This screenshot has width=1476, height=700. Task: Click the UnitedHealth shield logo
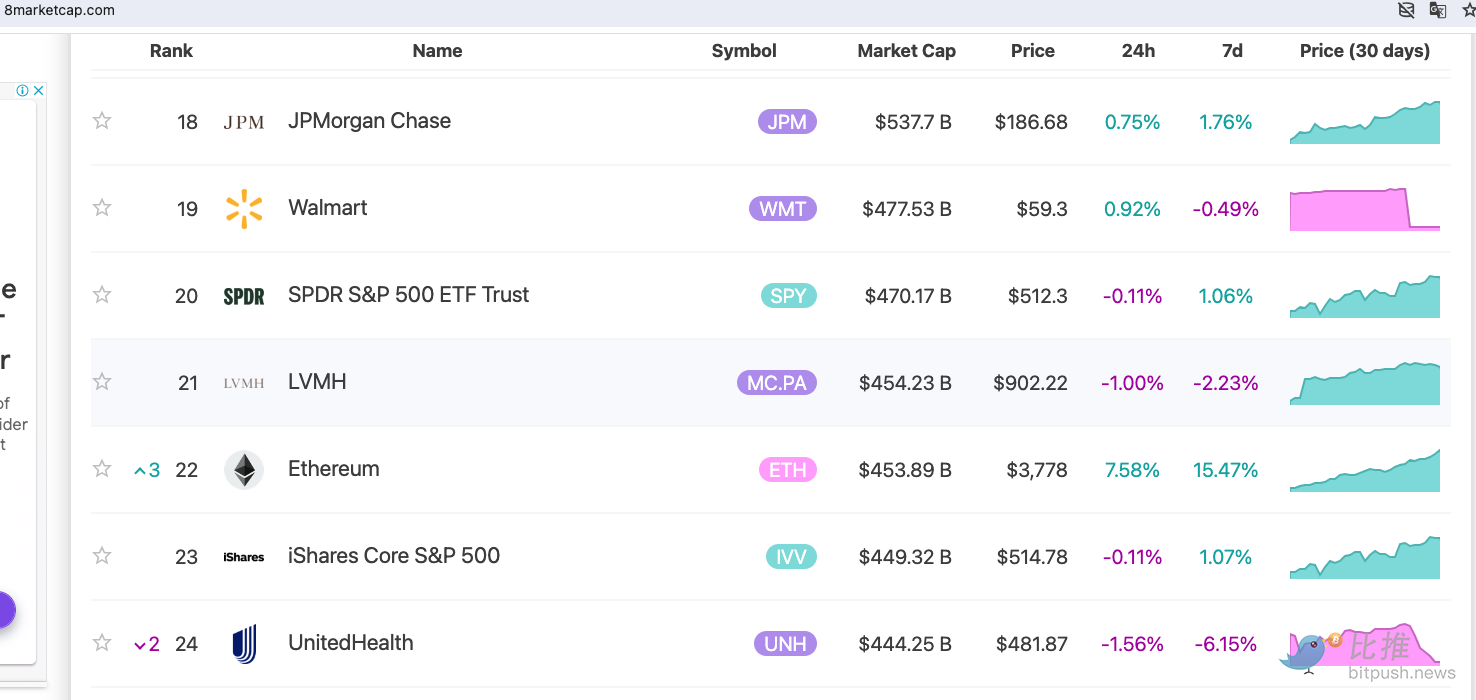243,644
